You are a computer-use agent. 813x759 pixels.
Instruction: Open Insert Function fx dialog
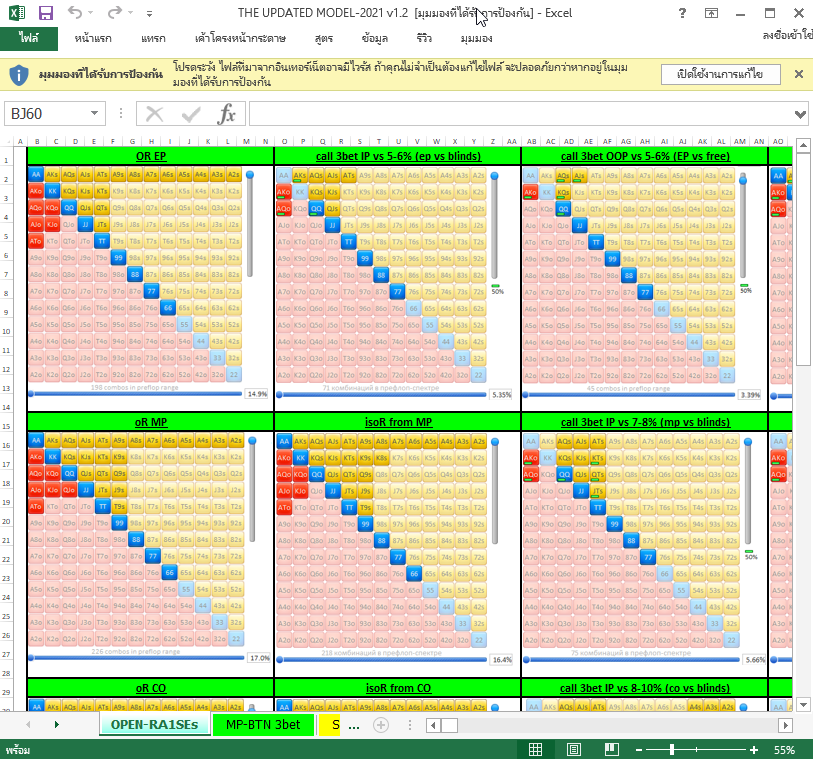tap(227, 114)
